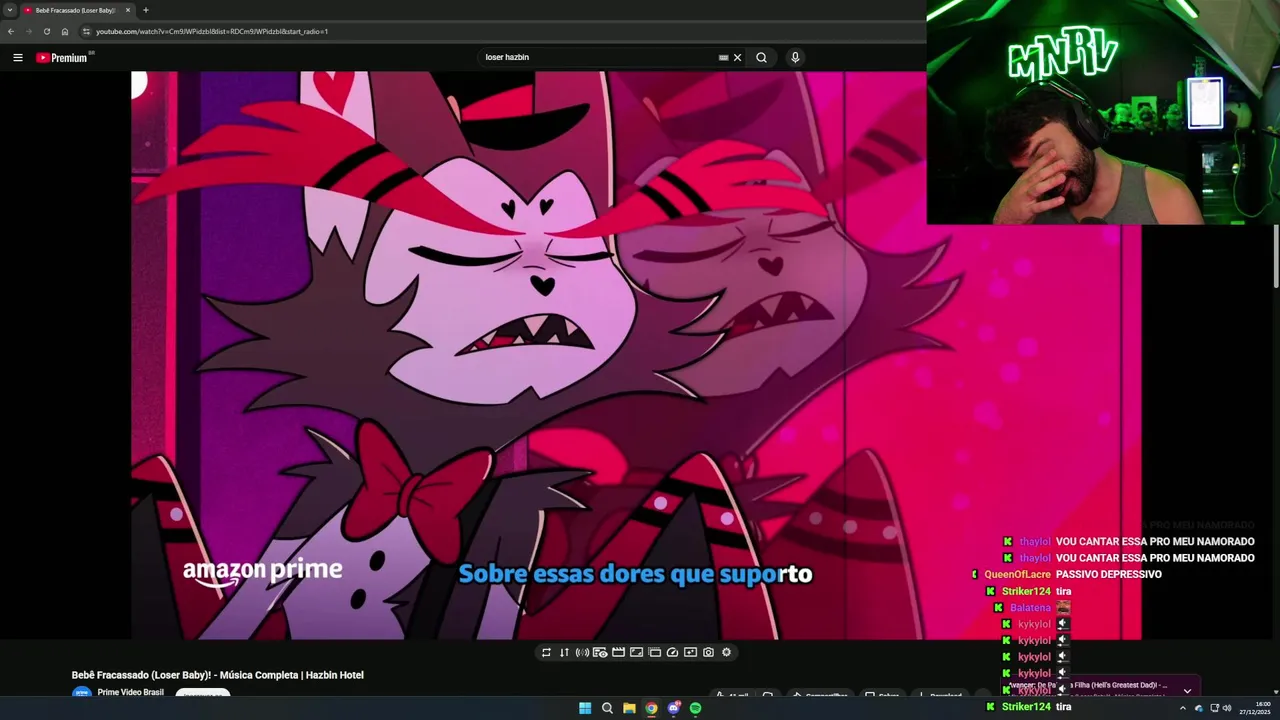
Task: View site information icon in address bar
Action: click(x=85, y=31)
